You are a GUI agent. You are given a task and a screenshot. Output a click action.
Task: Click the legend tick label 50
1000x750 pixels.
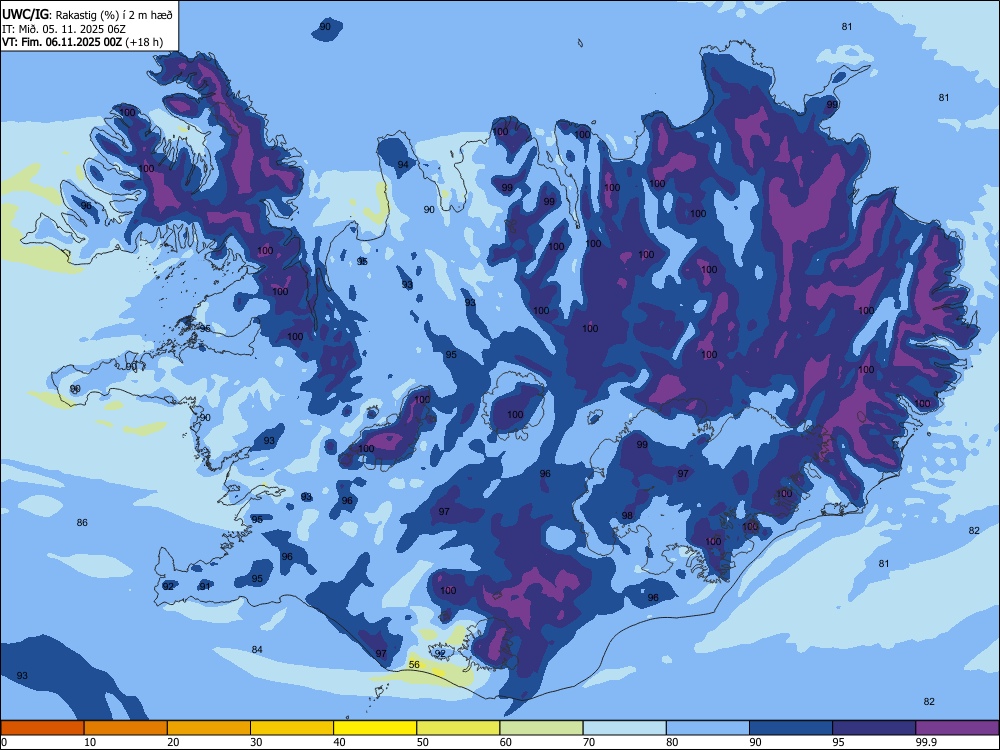(x=423, y=742)
